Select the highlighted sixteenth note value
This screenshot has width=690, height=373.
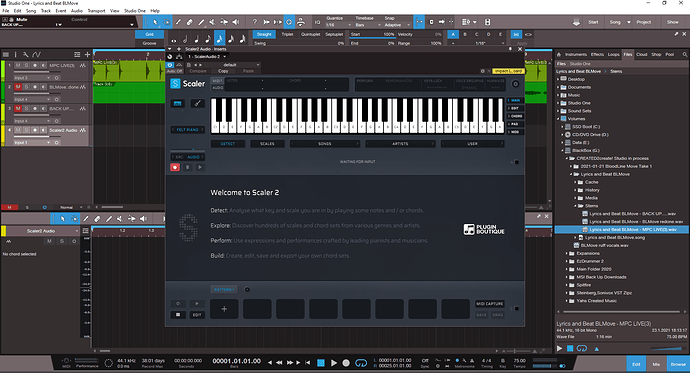tap(219, 39)
